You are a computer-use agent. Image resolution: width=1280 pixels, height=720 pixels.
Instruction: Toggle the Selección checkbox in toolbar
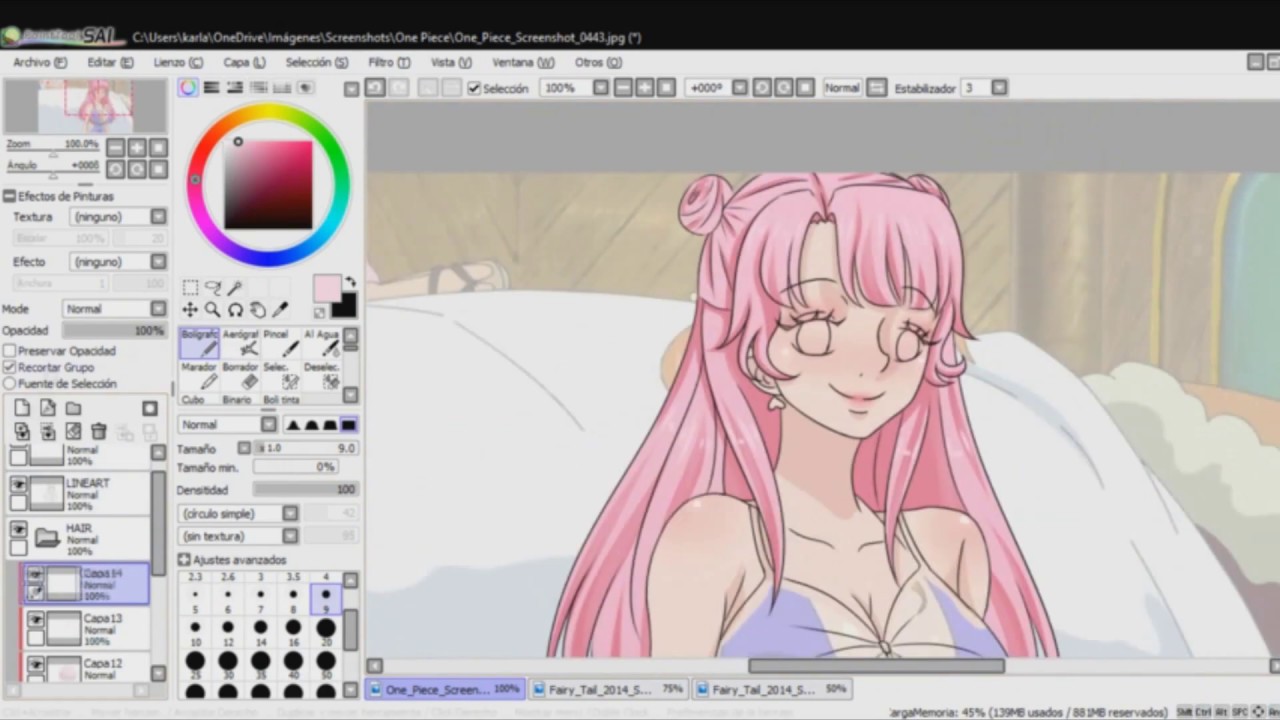coord(474,88)
